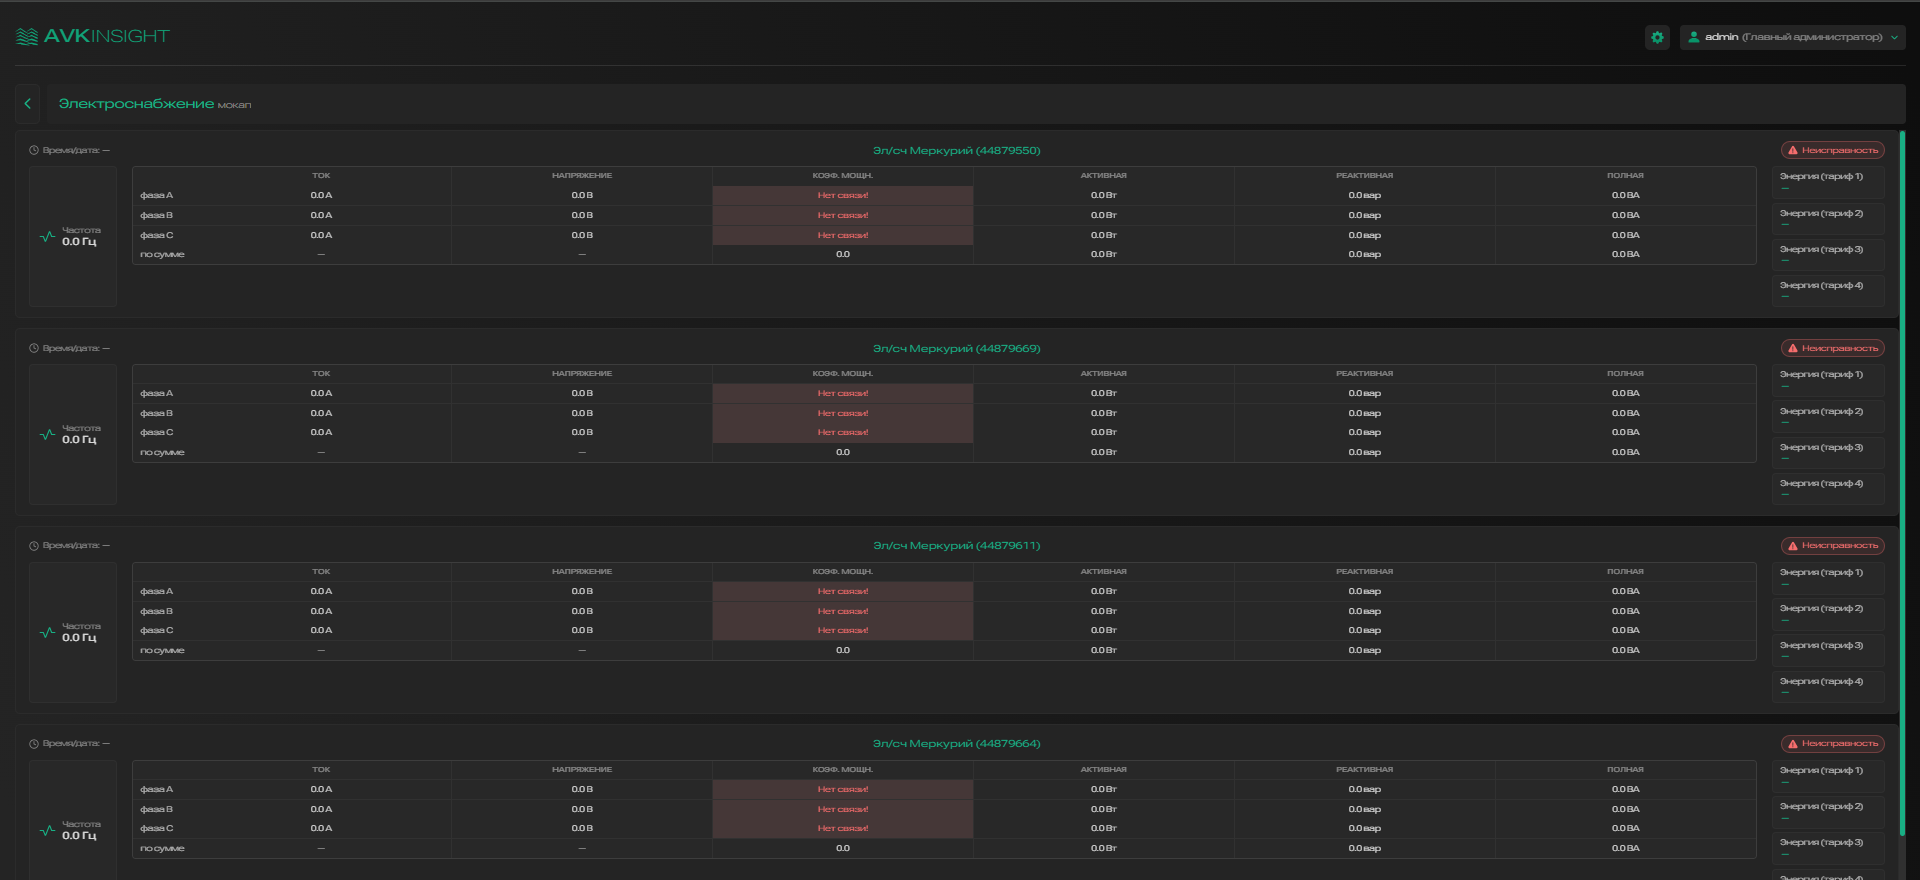Click АКТИВНАЯ column header in meter 44879669 table

point(1104,374)
